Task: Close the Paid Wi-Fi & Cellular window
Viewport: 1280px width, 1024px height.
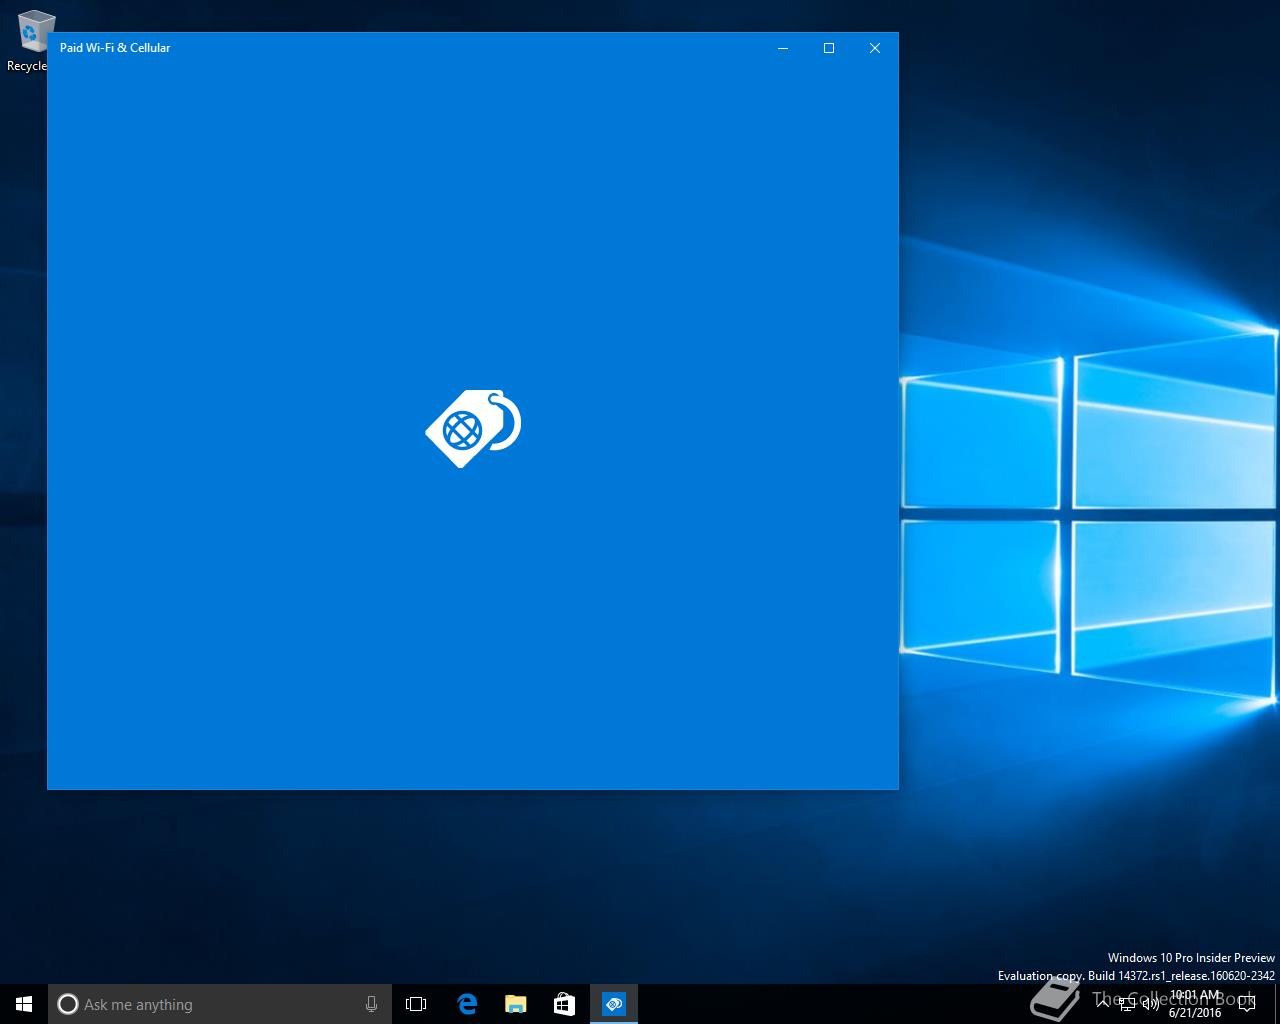Action: (875, 48)
